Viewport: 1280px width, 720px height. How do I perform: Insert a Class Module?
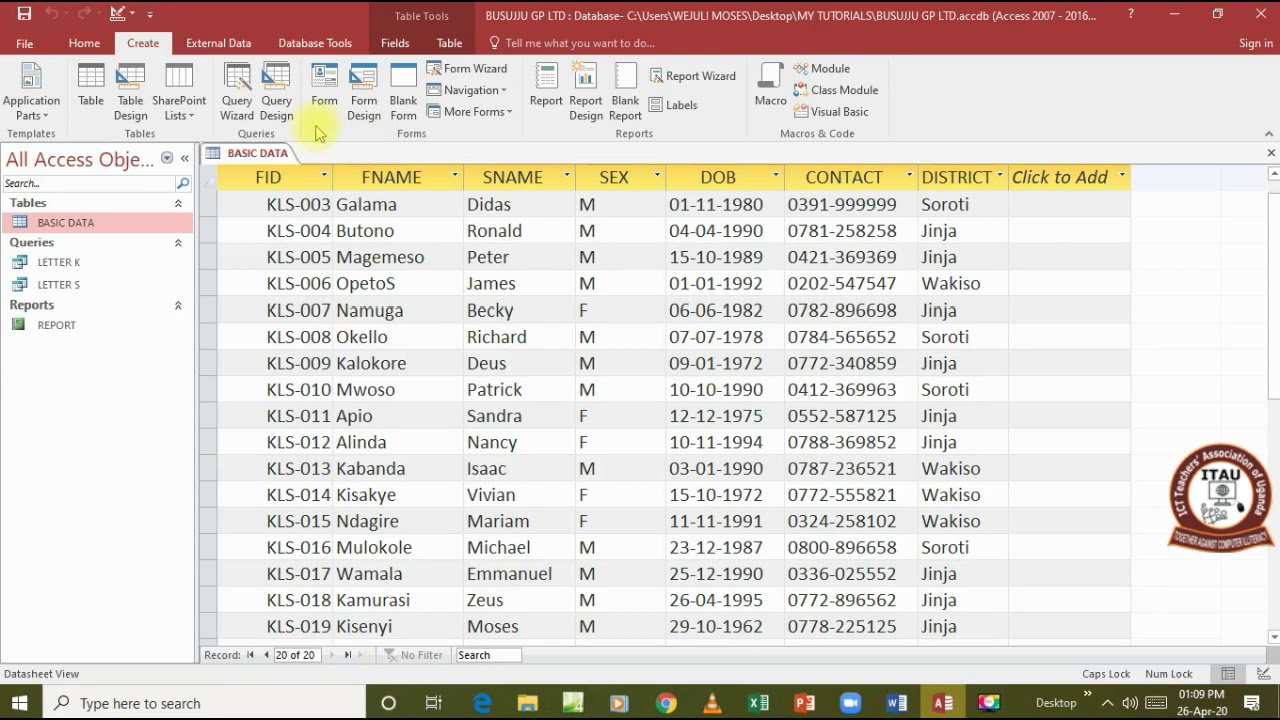coord(836,90)
